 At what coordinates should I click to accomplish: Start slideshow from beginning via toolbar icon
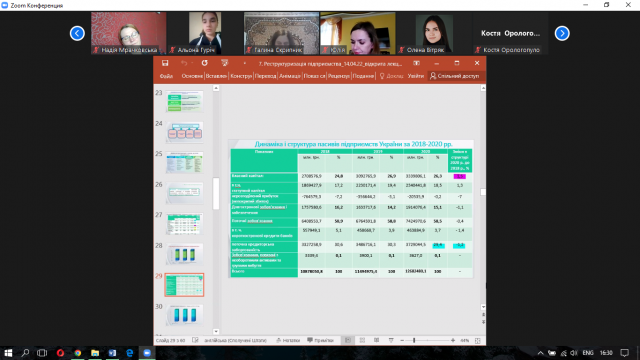tap(224, 63)
